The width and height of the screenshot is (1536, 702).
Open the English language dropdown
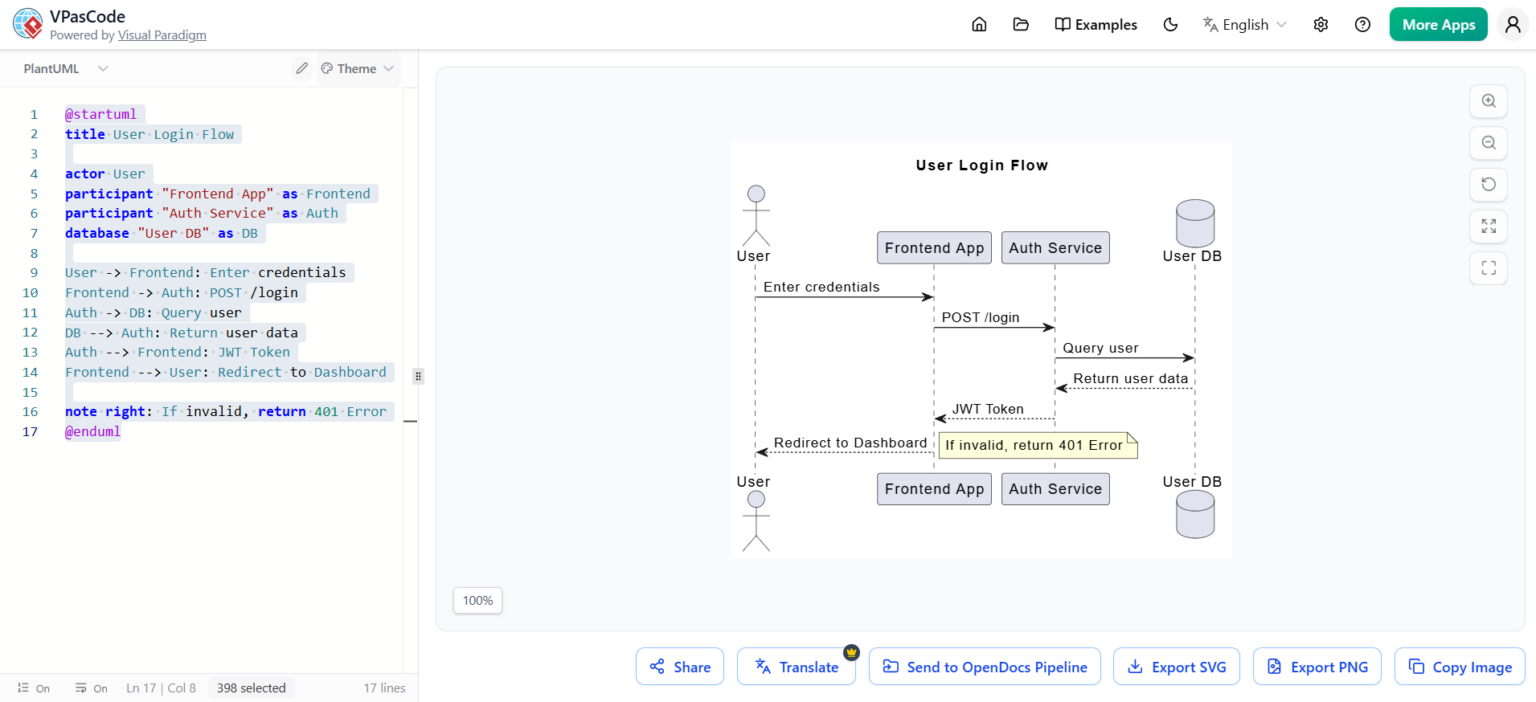(1245, 24)
